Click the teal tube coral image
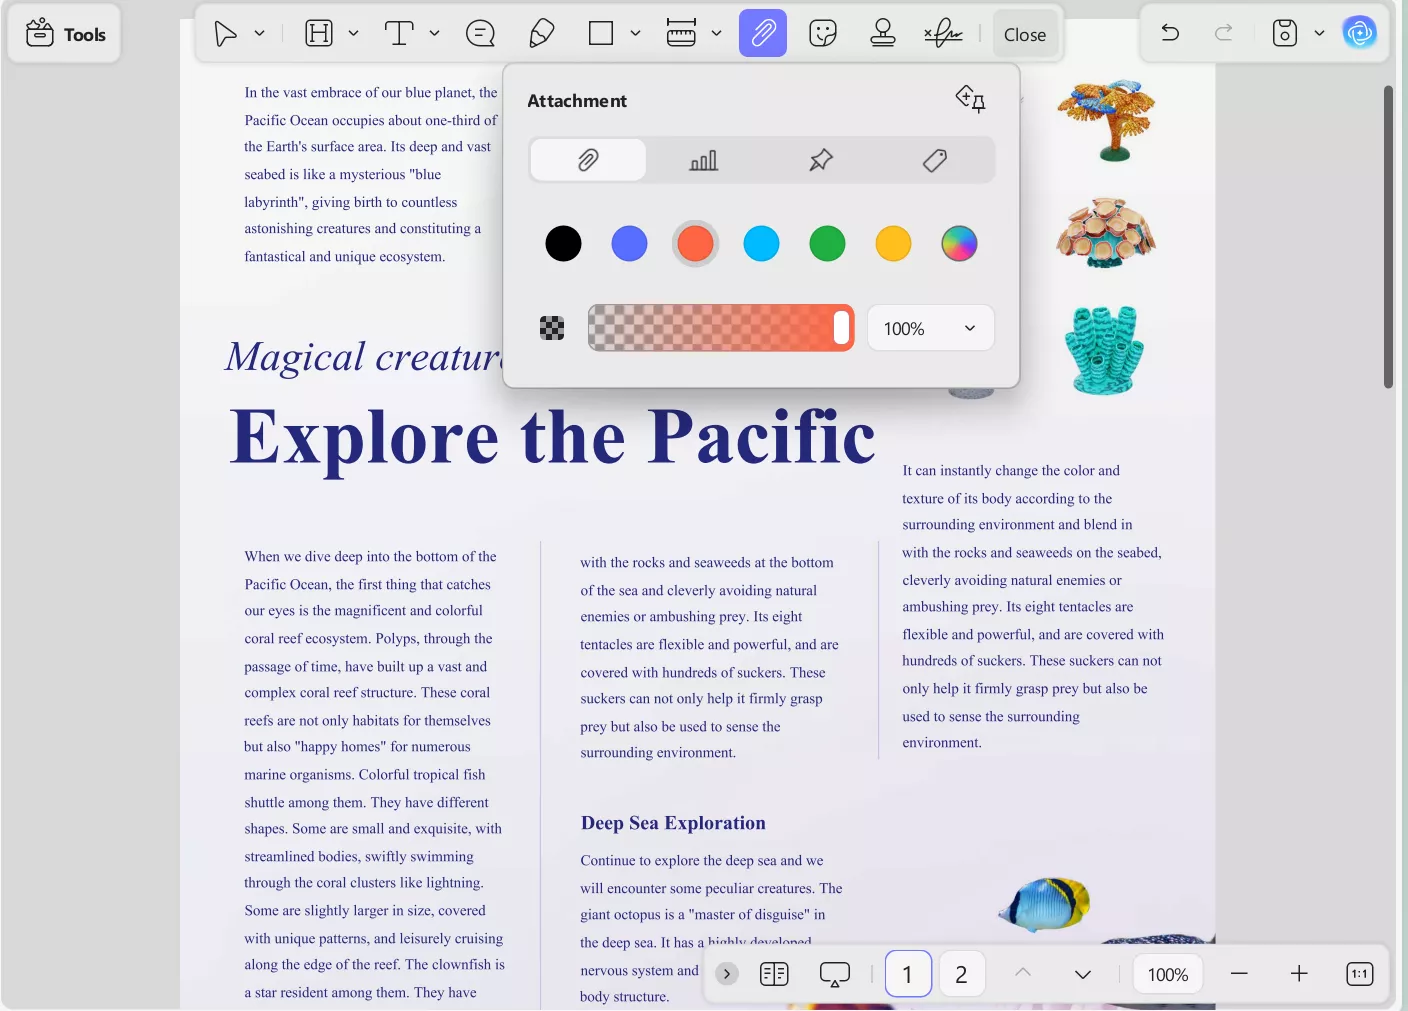Viewport: 1408px width, 1011px height. tap(1104, 350)
